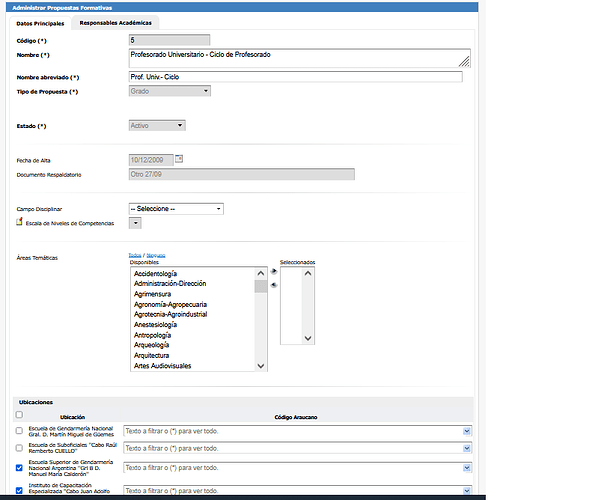Open the Tipo de Propuesta dropdown
613x500 pixels.
click(x=170, y=91)
